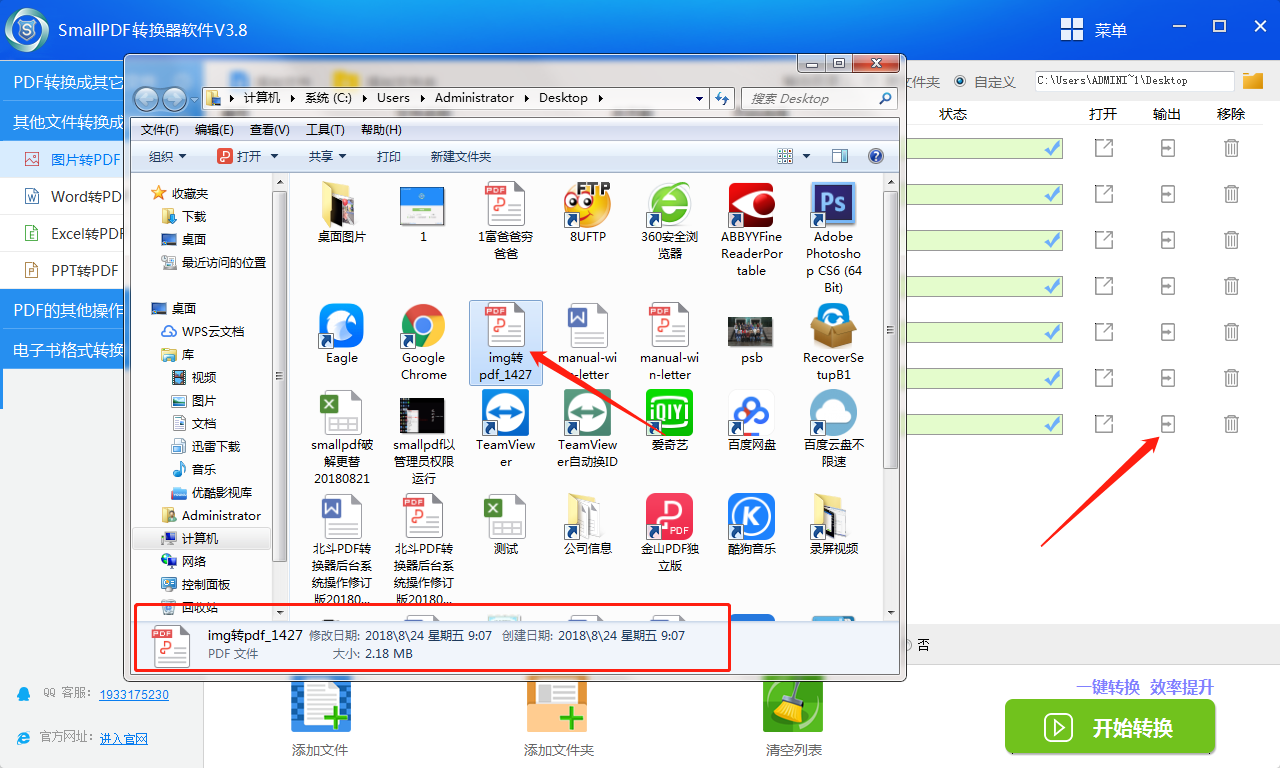This screenshot has width=1280, height=768.
Task: Click the 清空列表 broom icon
Action: coord(793,704)
